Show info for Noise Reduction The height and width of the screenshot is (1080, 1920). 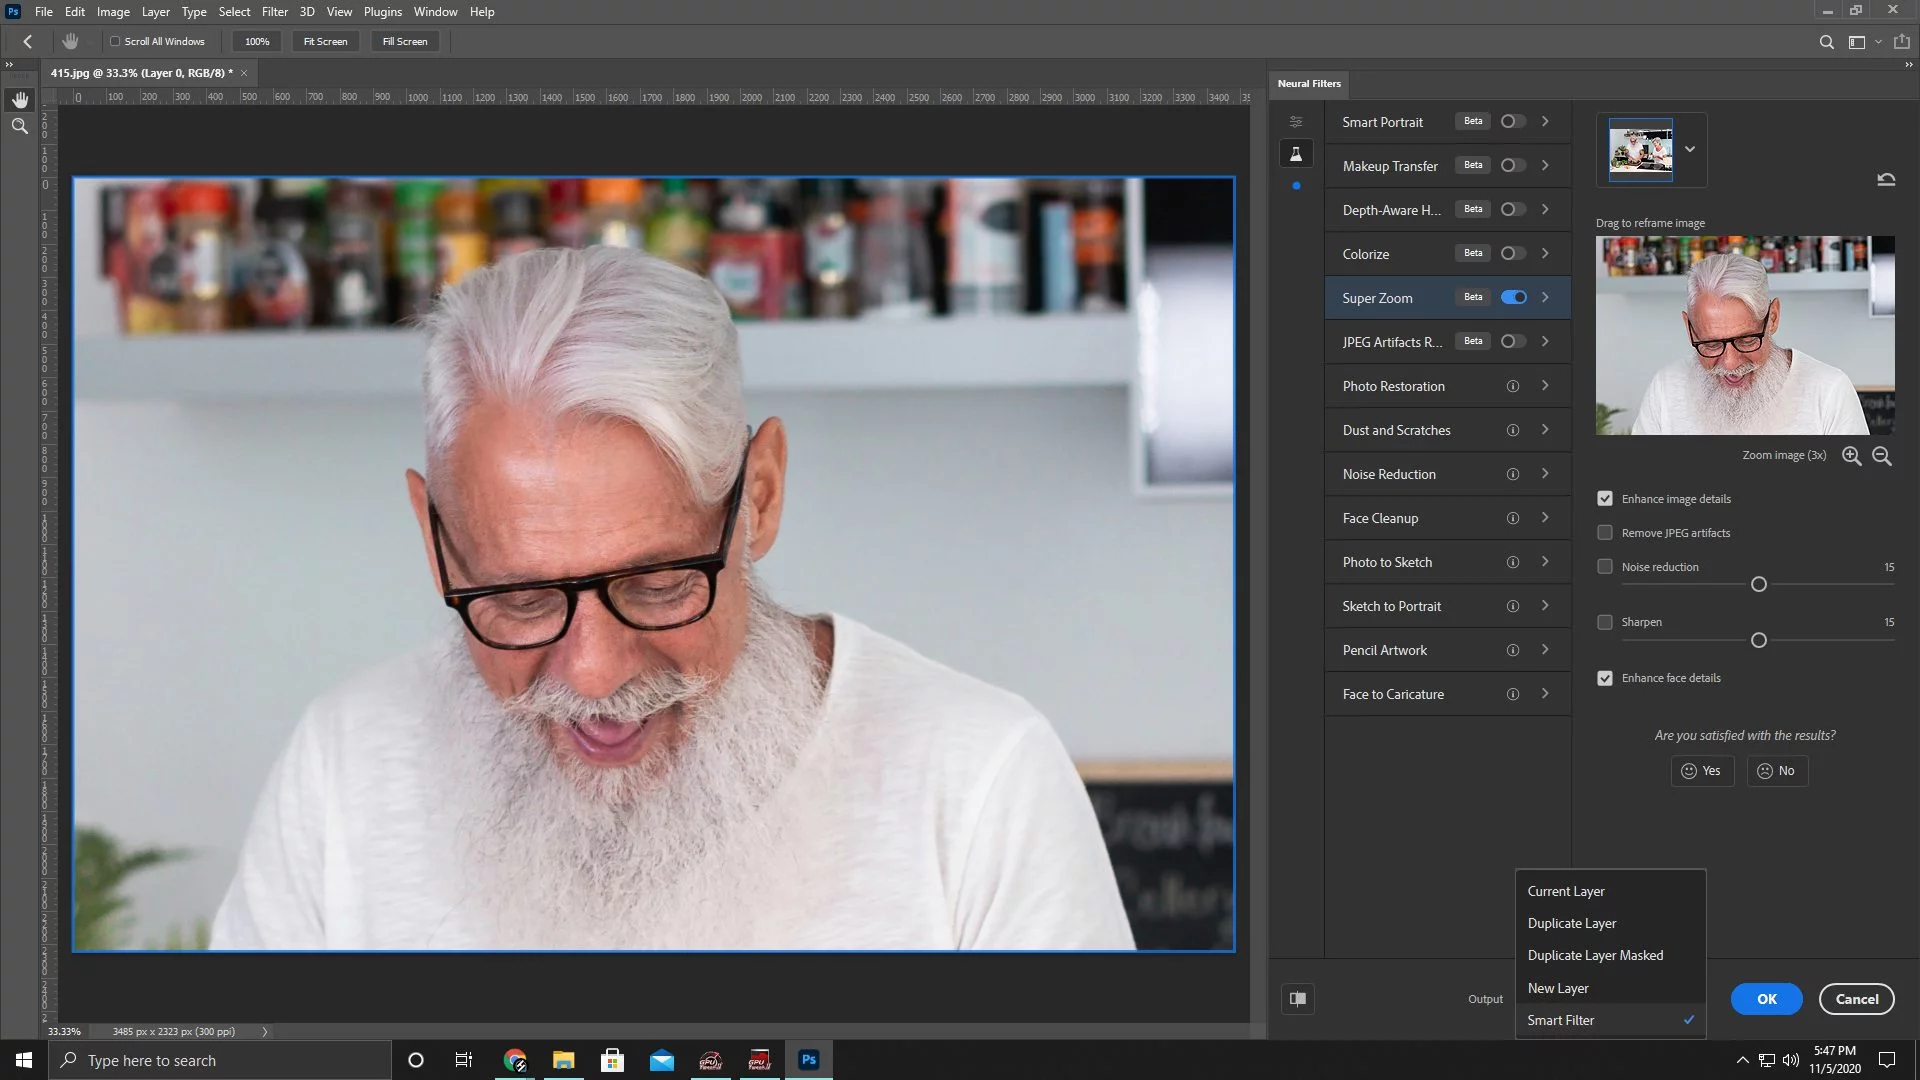point(1513,474)
